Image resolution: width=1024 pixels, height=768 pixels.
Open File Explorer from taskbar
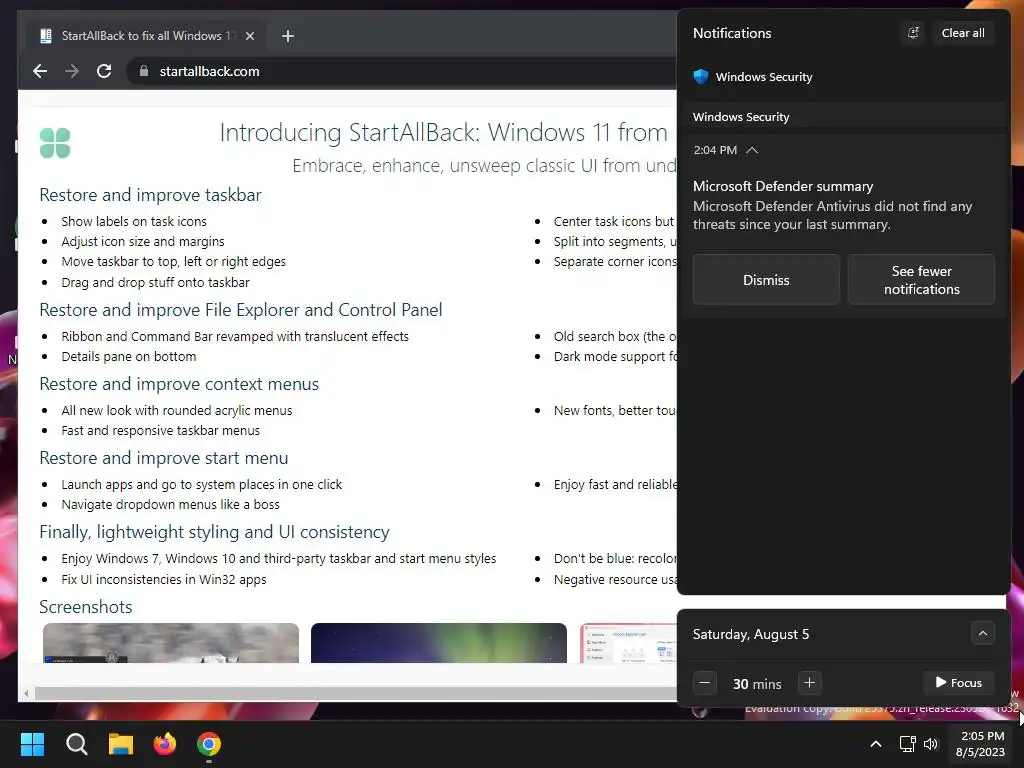121,744
